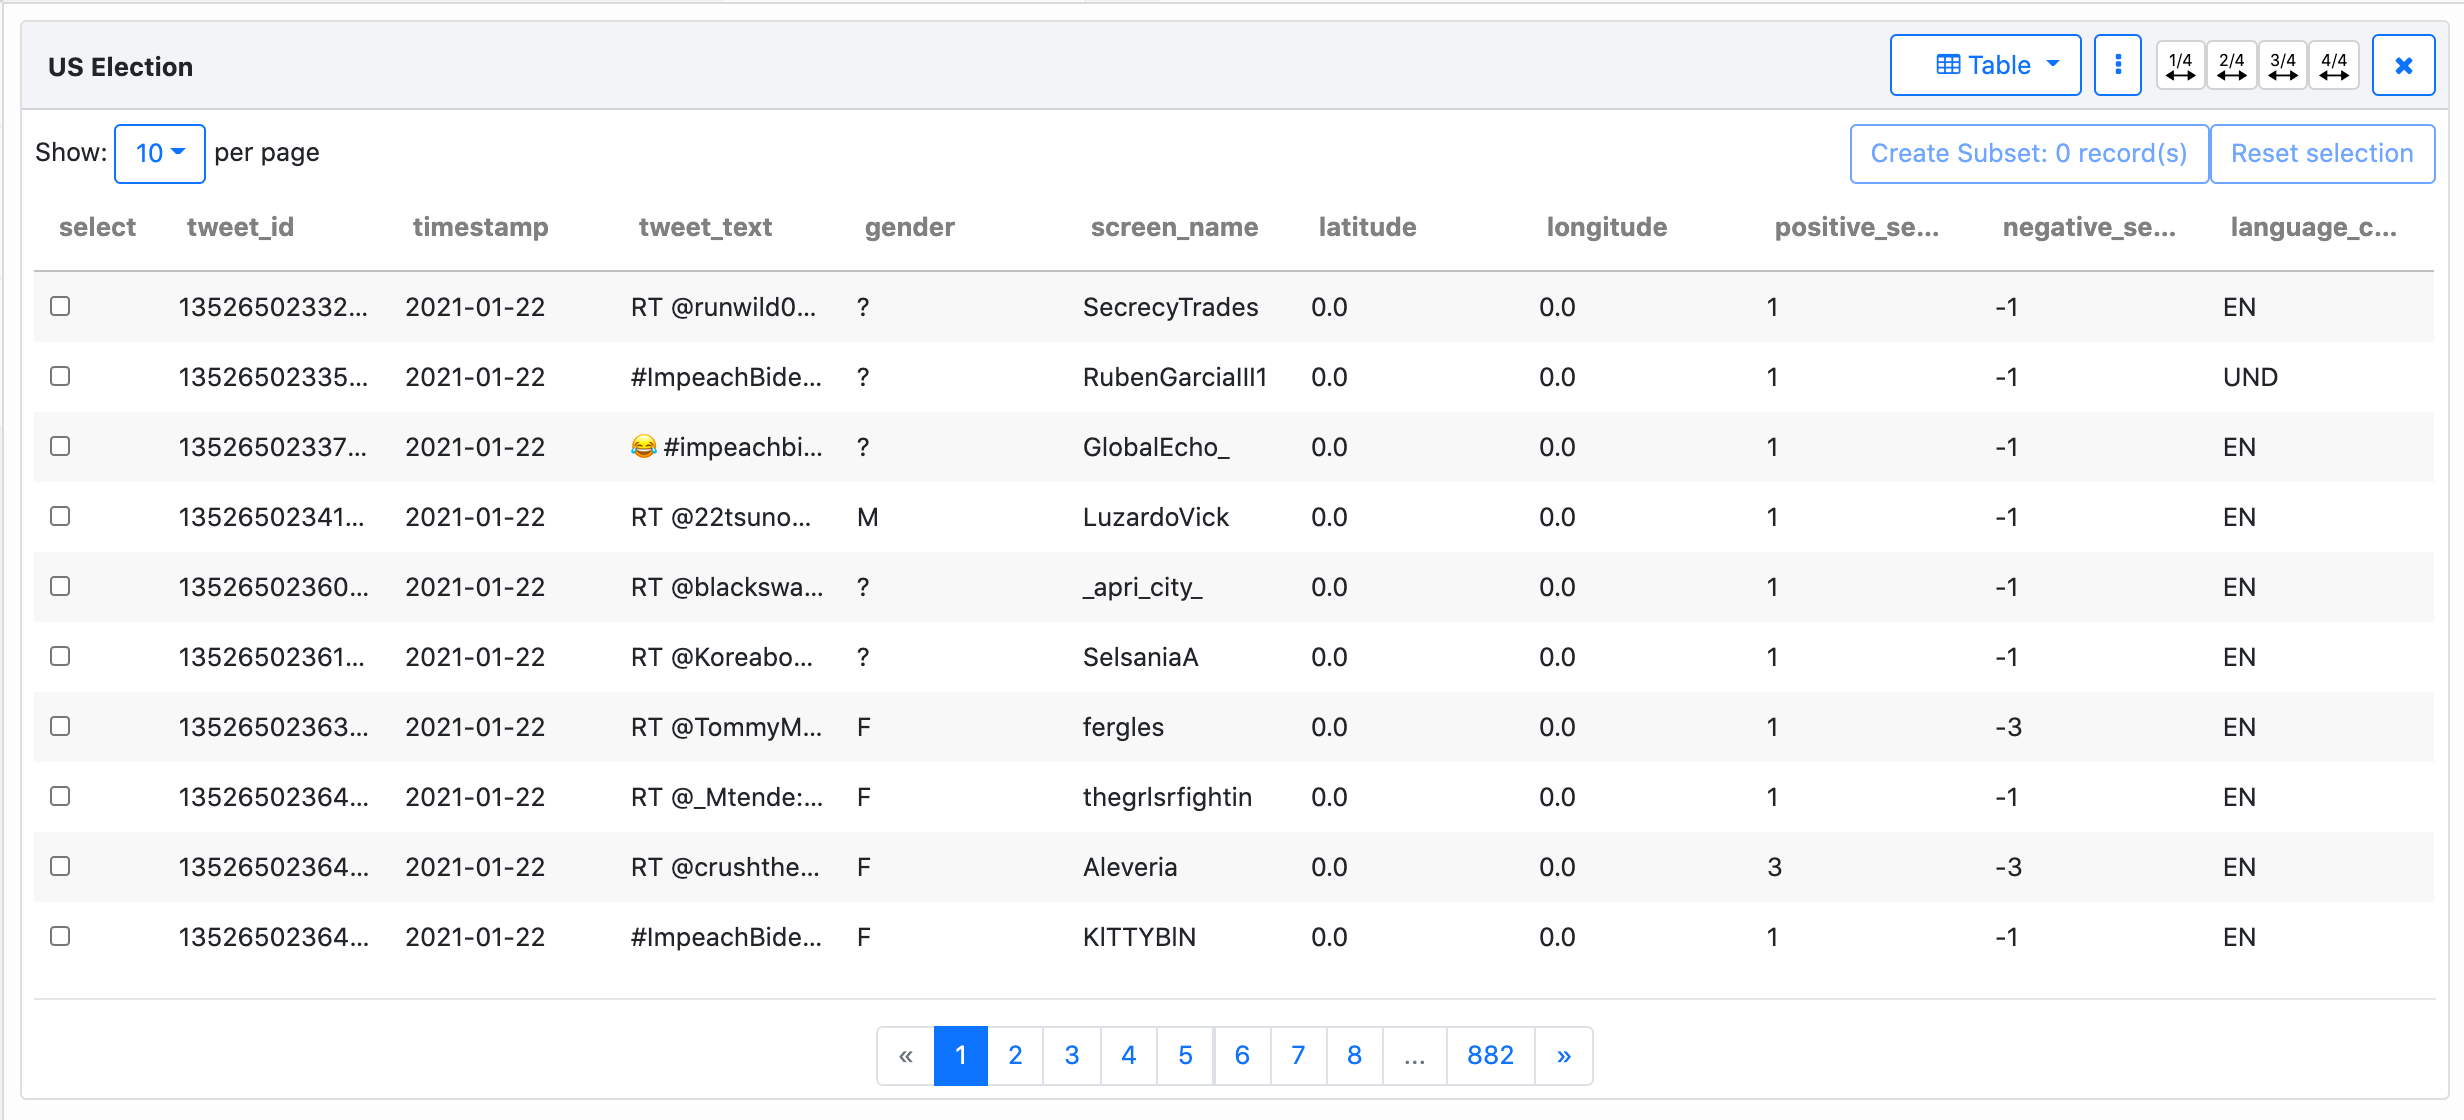
Task: Click Create Subset: 0 record(s) button
Action: pos(2028,153)
